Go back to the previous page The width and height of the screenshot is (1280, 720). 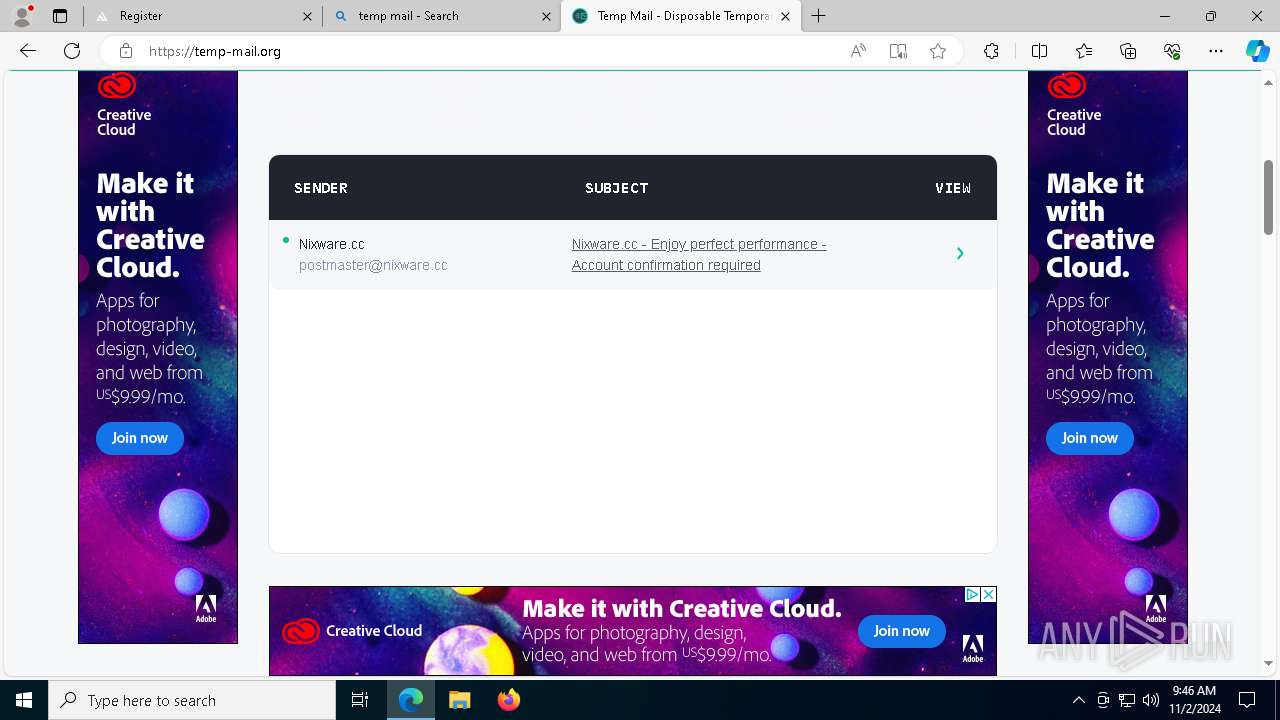click(28, 51)
